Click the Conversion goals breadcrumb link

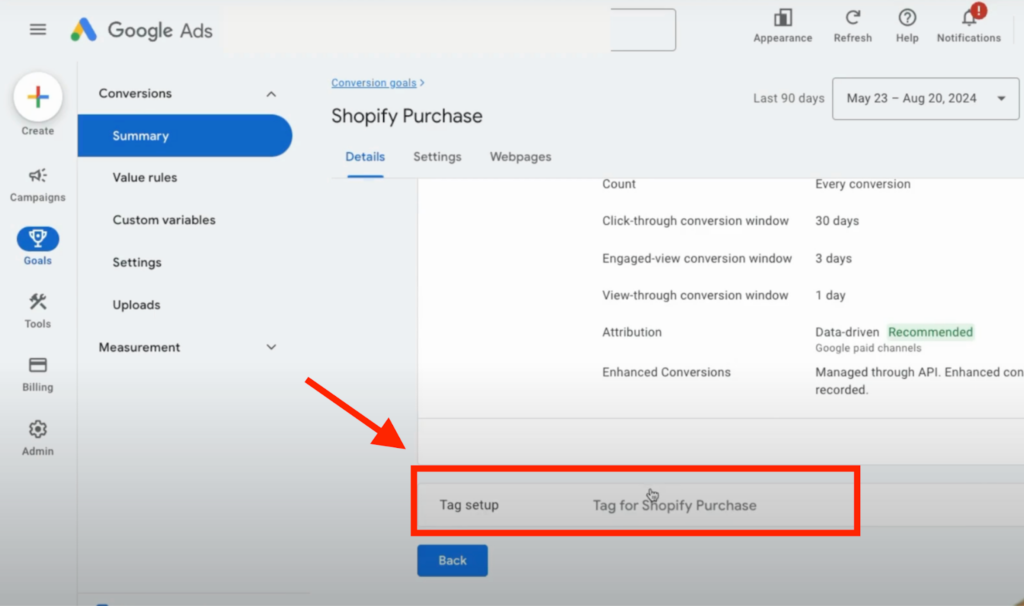point(374,83)
